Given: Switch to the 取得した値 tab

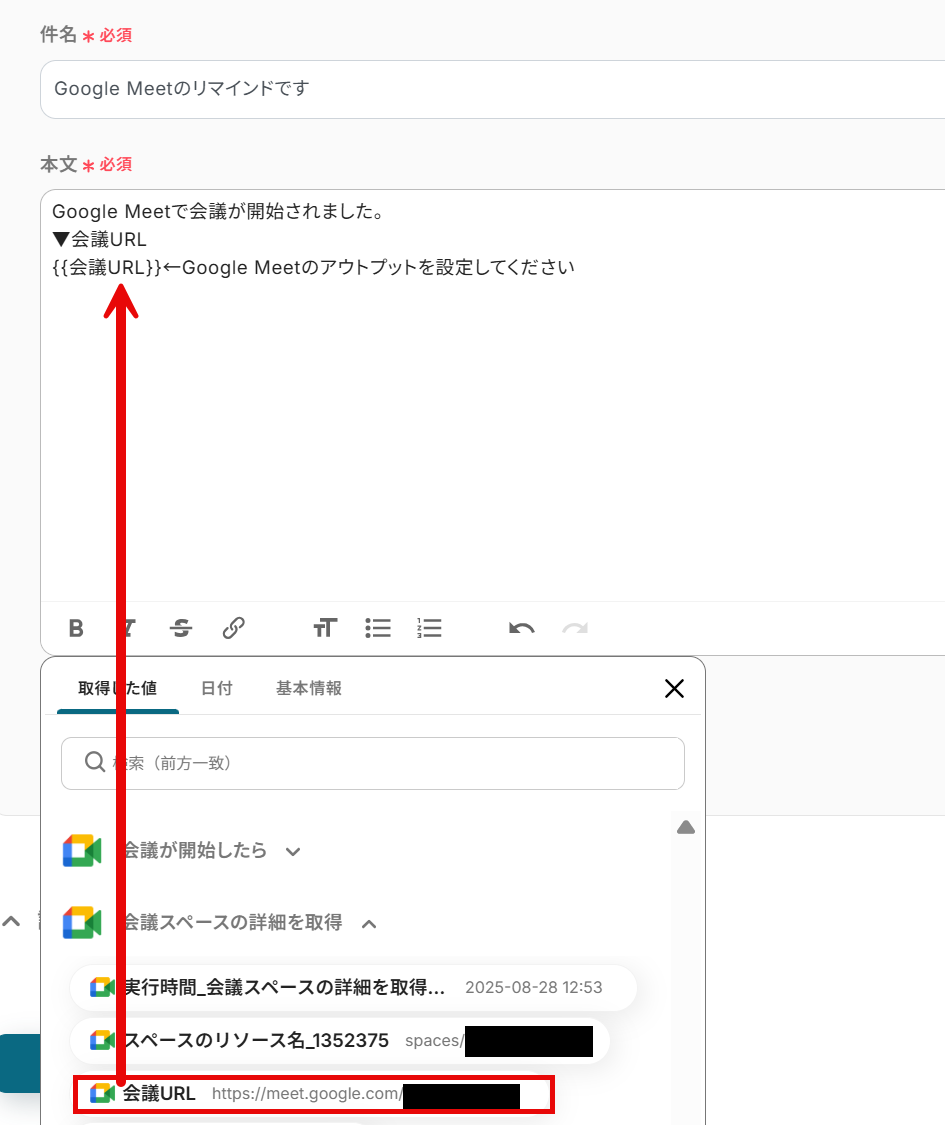Looking at the screenshot, I should (118, 689).
